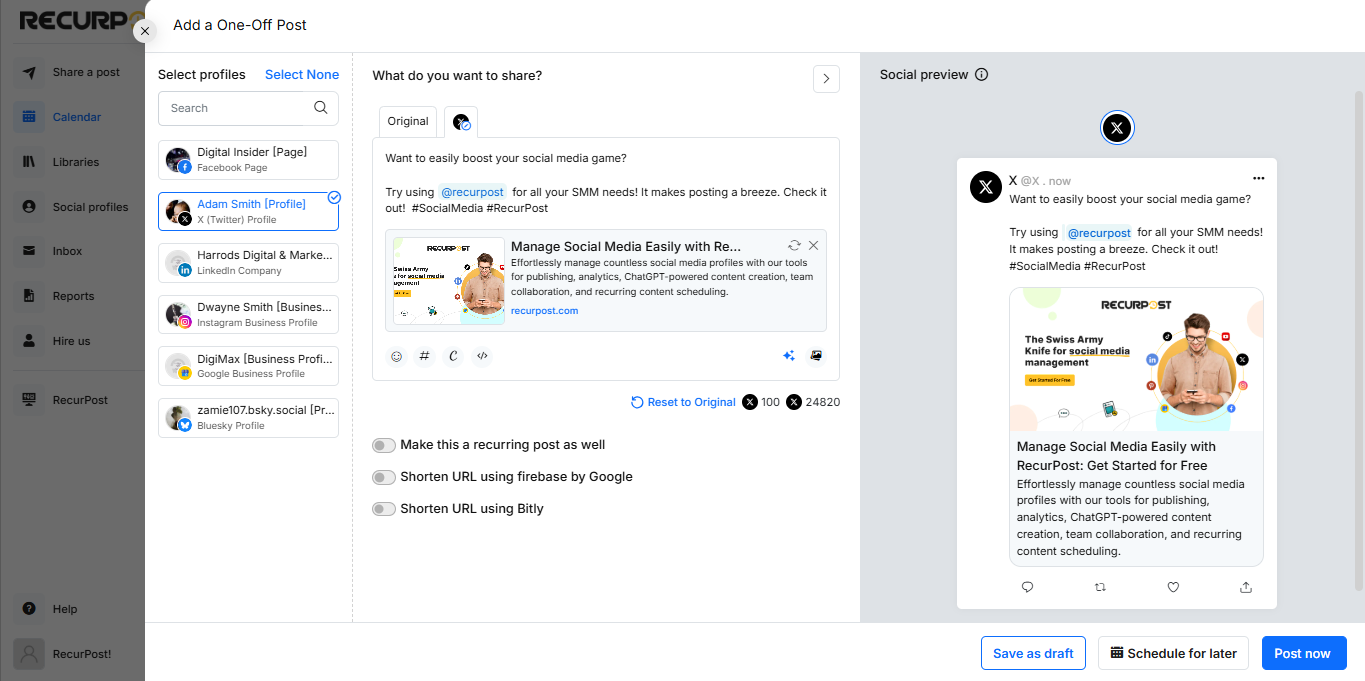Switch to the Original tab
The image size is (1365, 681).
point(408,121)
